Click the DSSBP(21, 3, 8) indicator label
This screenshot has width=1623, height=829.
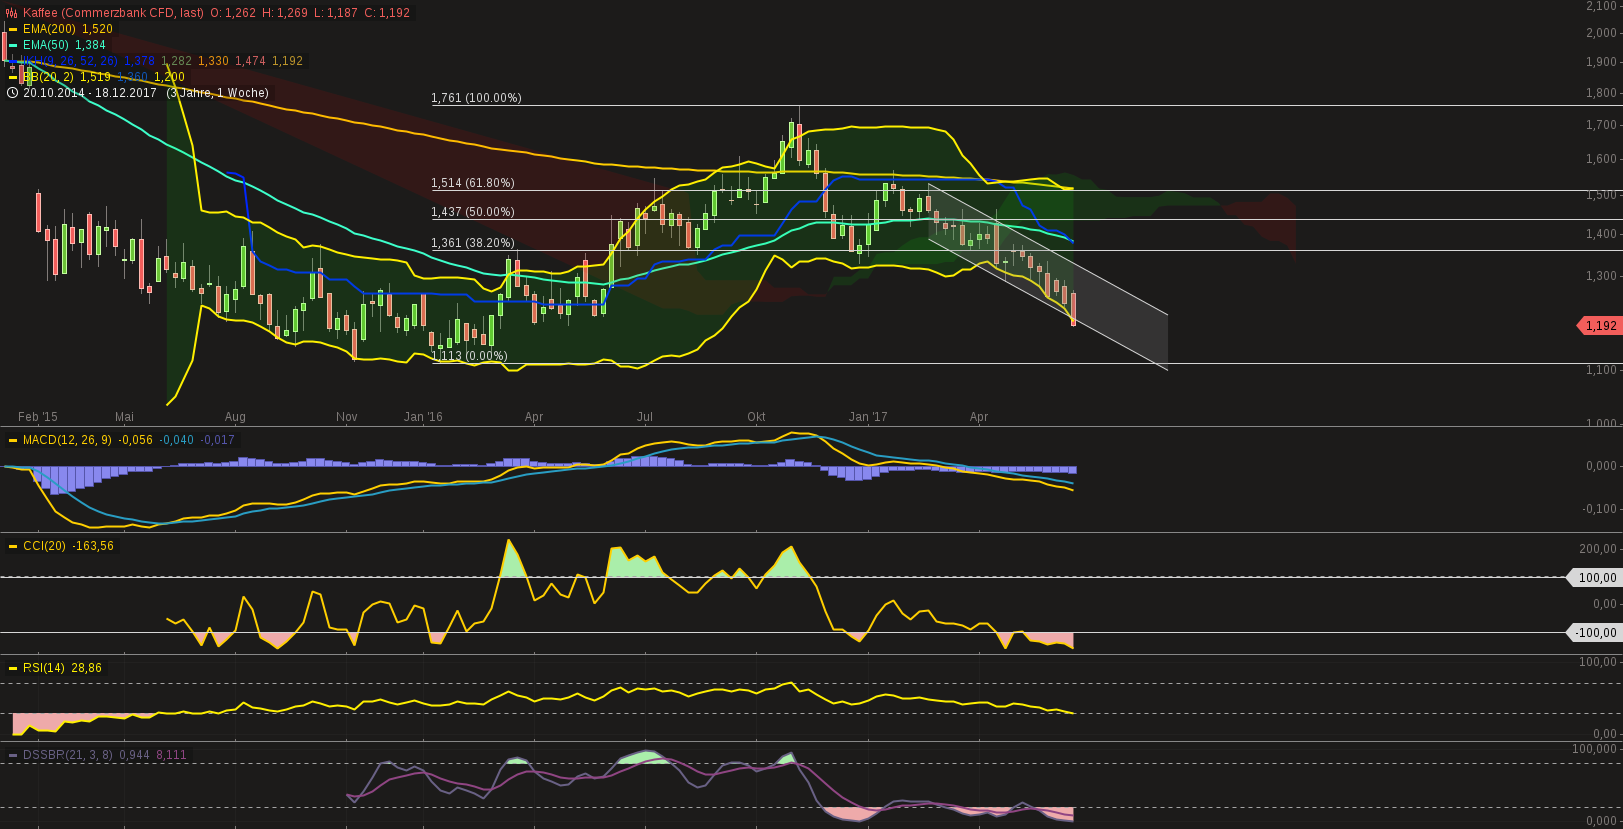point(68,755)
